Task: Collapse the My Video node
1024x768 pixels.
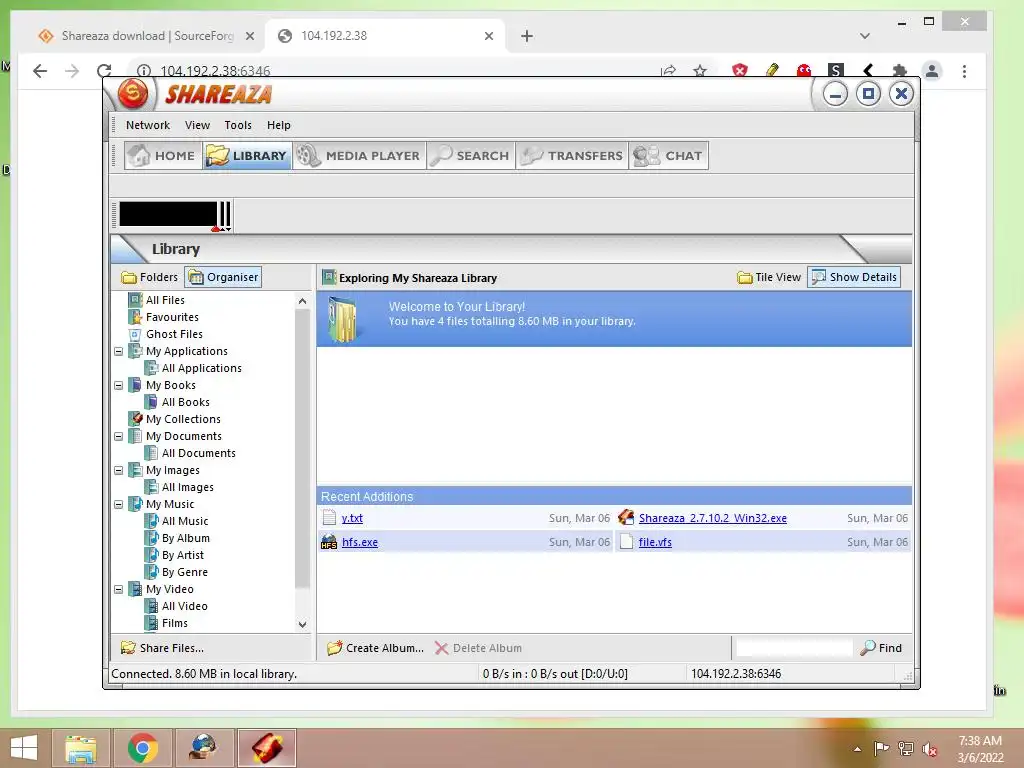Action: click(118, 589)
